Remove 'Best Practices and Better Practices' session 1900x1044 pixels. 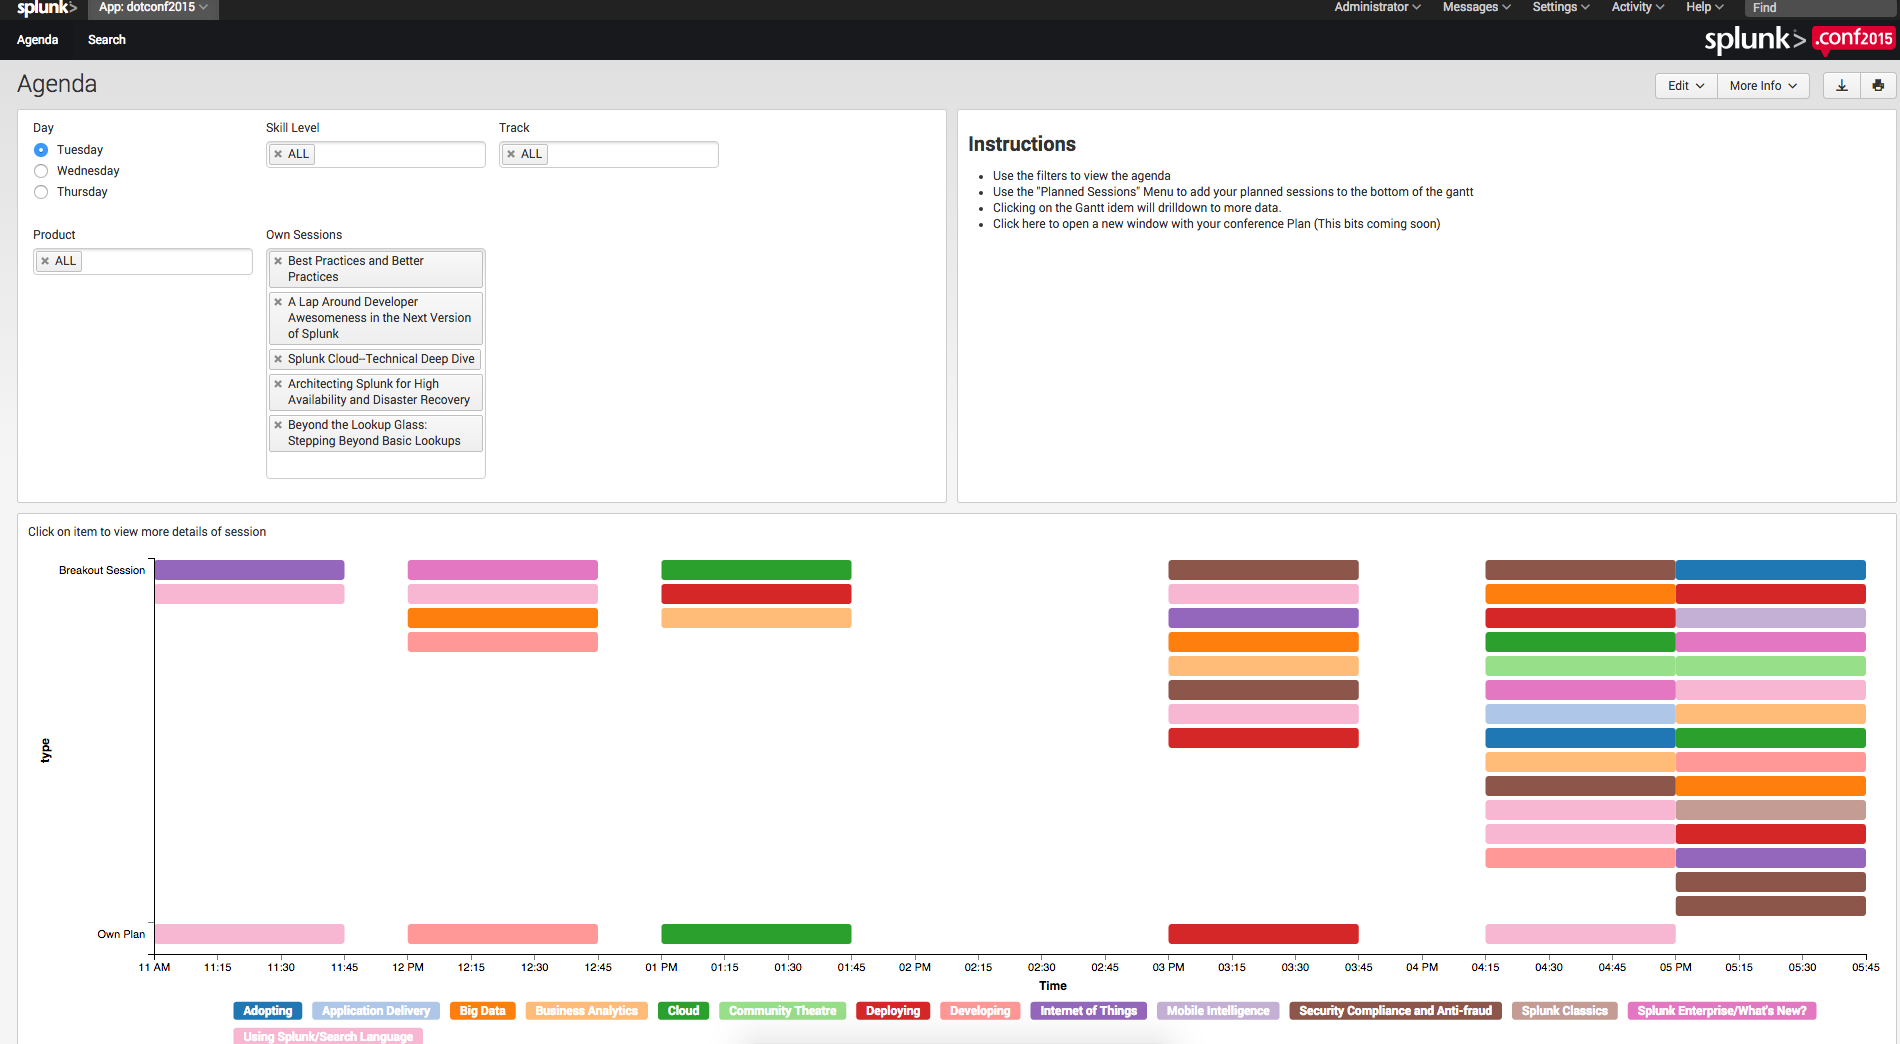[278, 261]
